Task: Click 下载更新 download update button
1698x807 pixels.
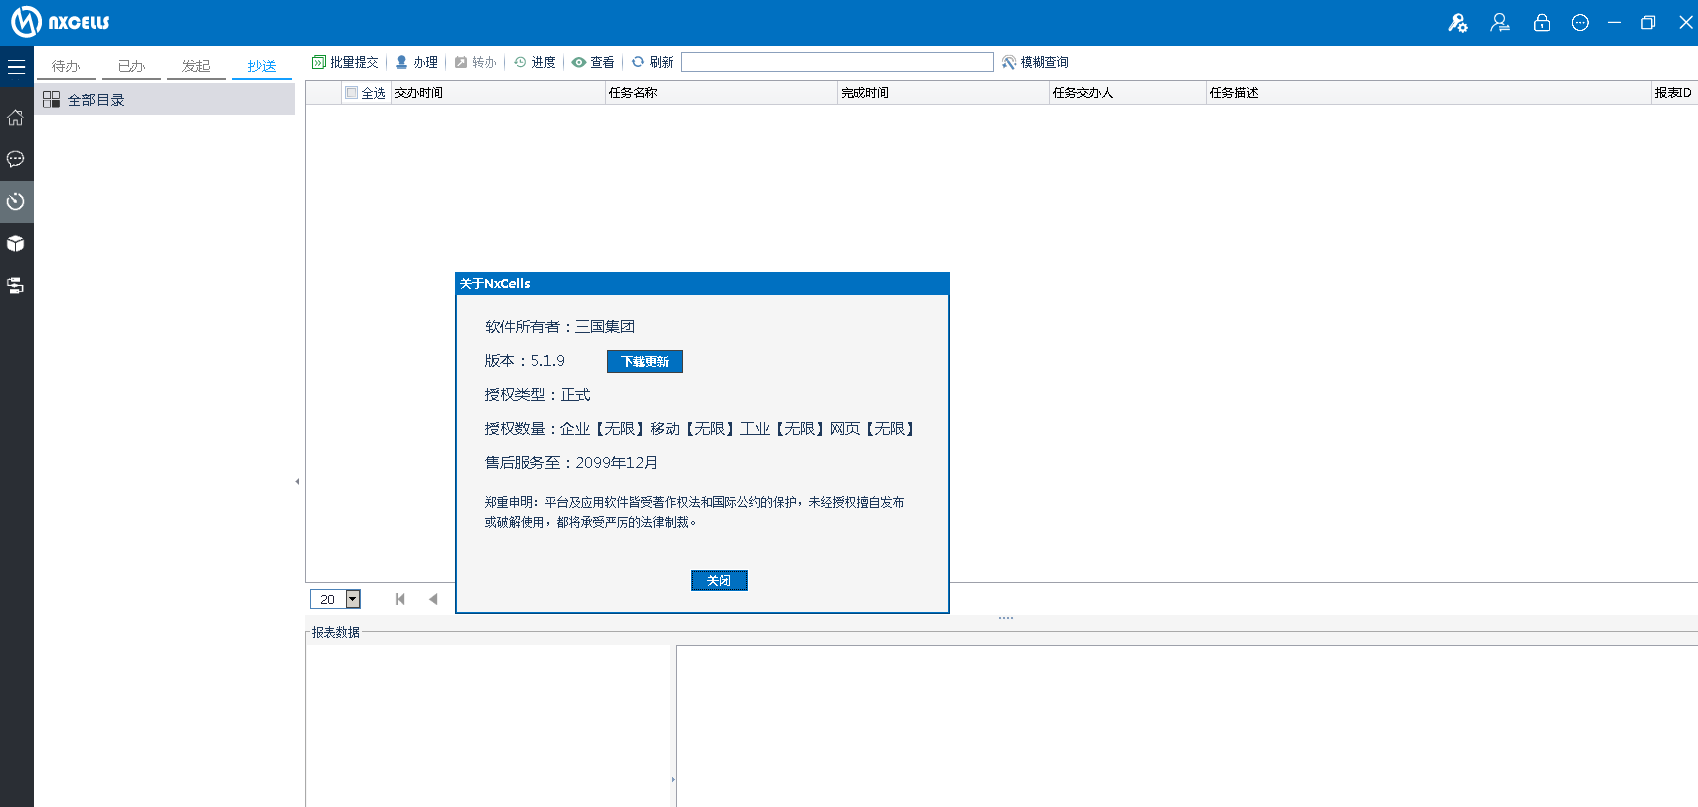Action: 645,361
